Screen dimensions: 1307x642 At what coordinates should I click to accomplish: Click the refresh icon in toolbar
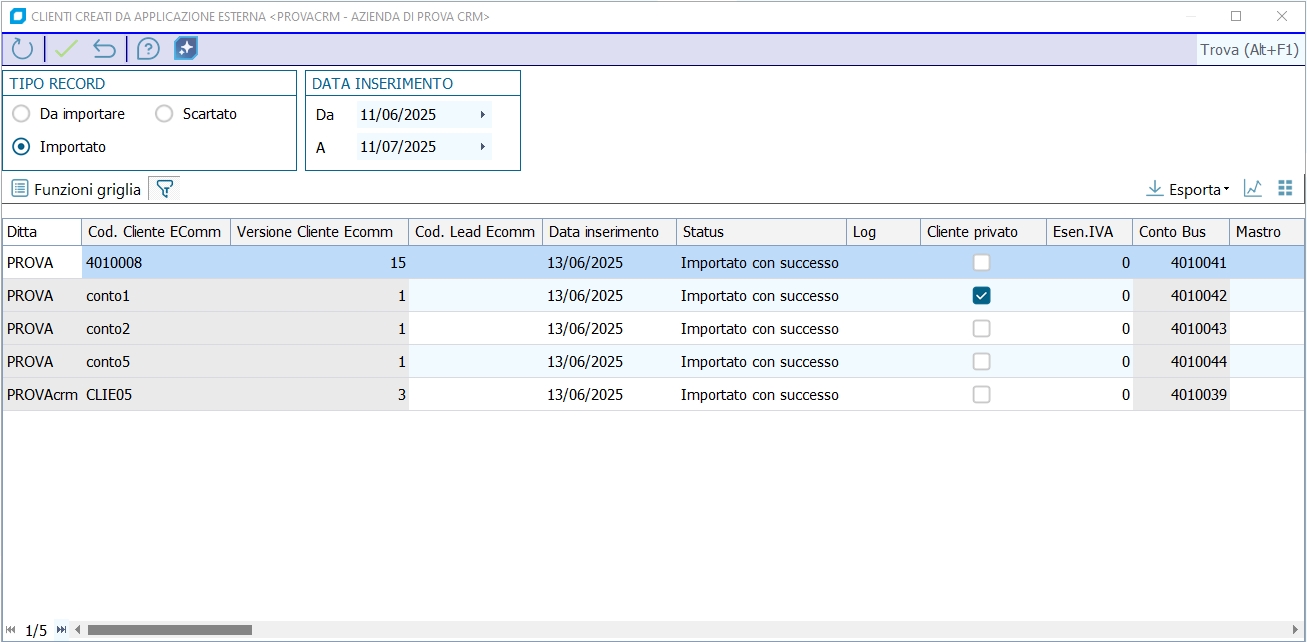point(22,49)
